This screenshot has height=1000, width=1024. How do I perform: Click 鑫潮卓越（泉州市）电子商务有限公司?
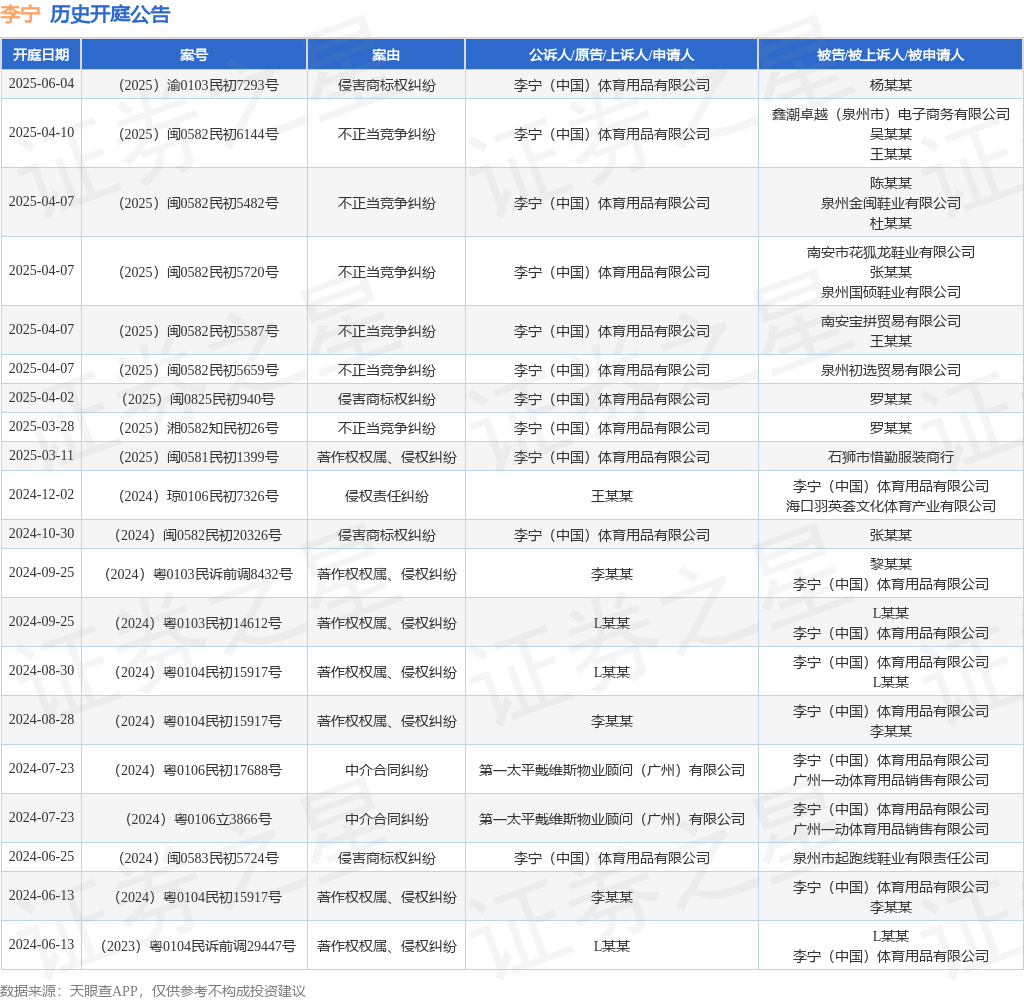click(890, 114)
